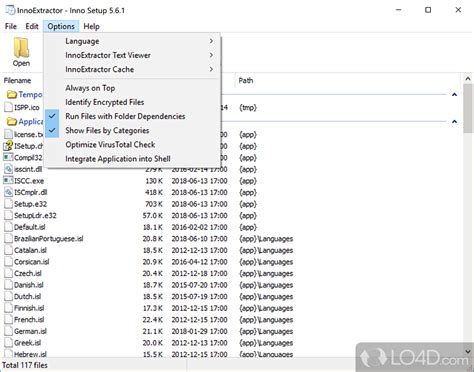Click the isscint.dll file icon

click(8, 169)
